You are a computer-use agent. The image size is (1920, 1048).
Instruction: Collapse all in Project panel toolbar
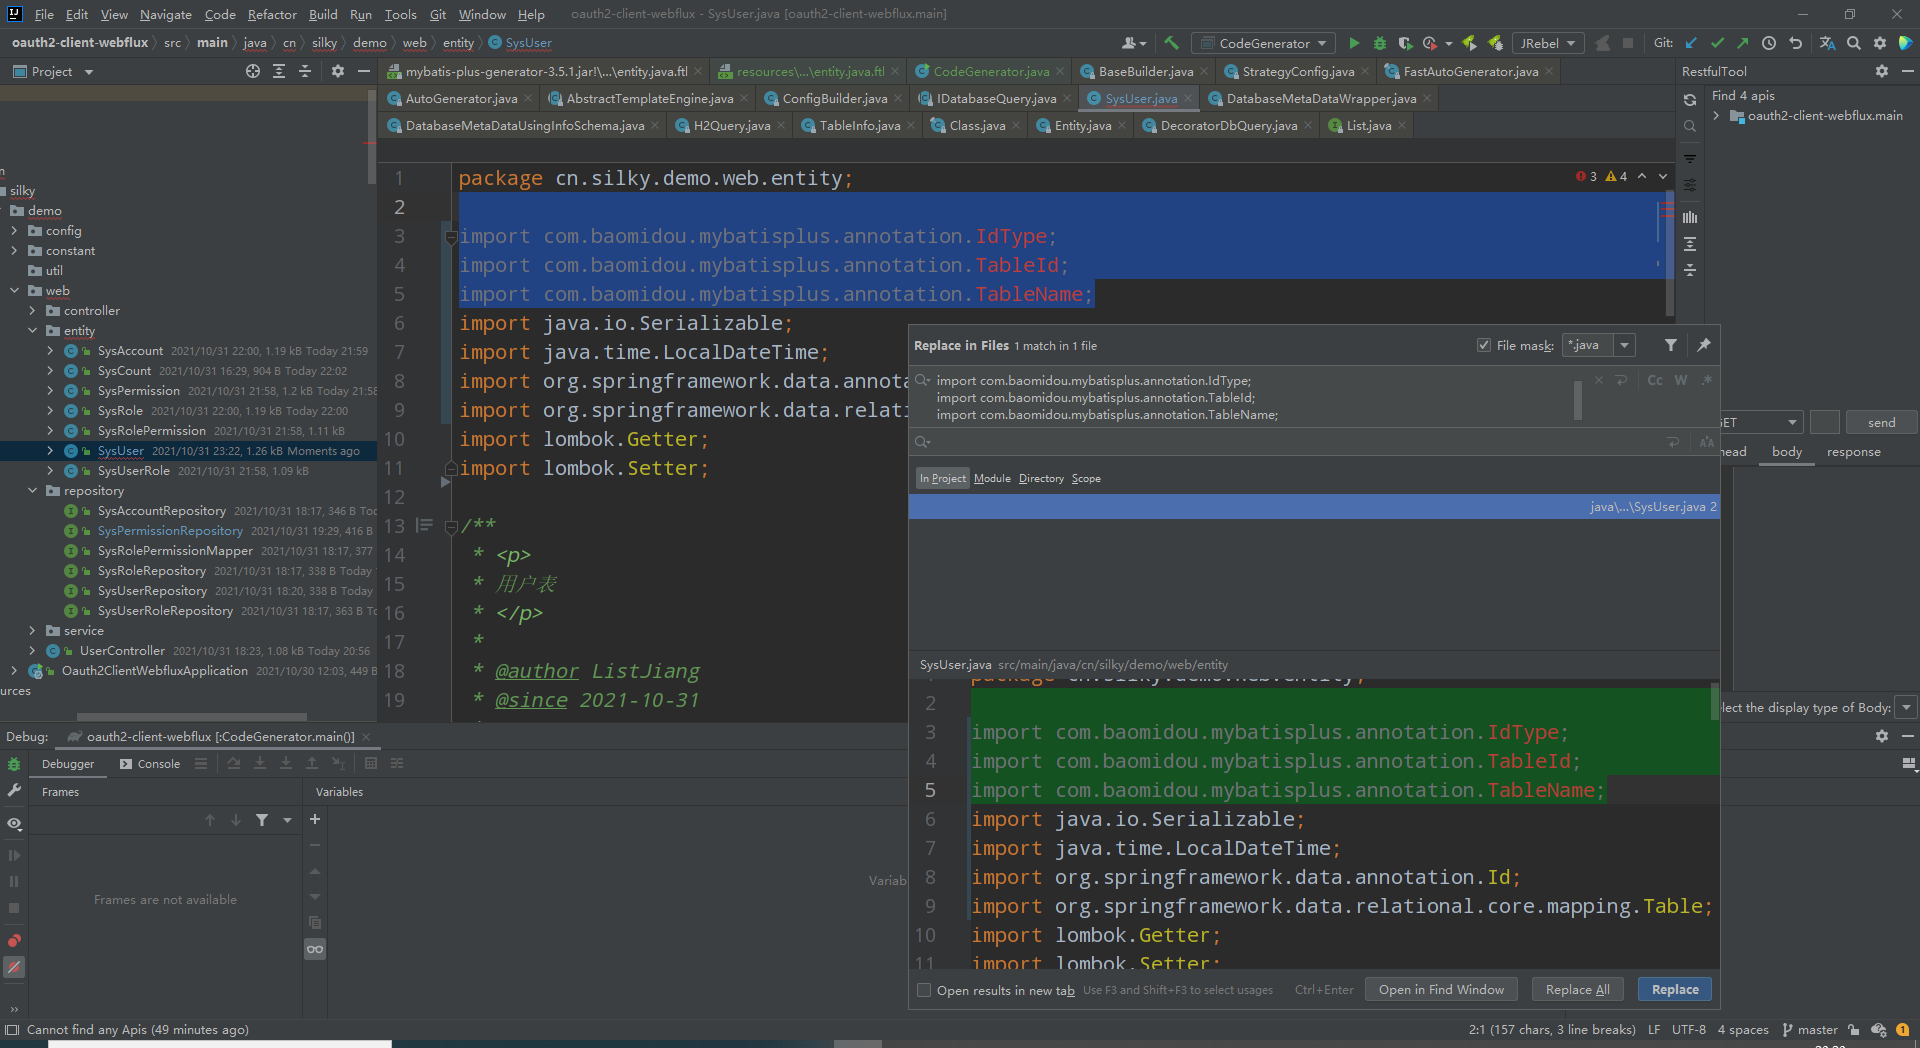coord(305,71)
